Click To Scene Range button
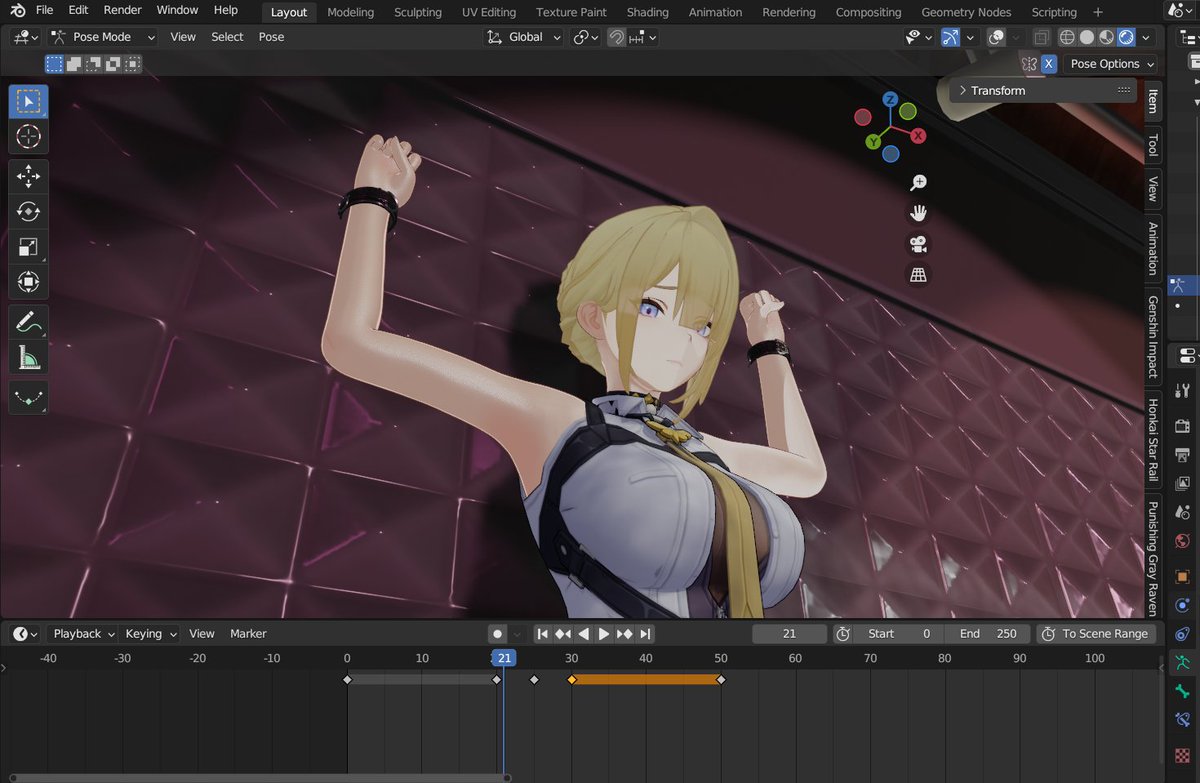The width and height of the screenshot is (1200, 783). click(1096, 634)
